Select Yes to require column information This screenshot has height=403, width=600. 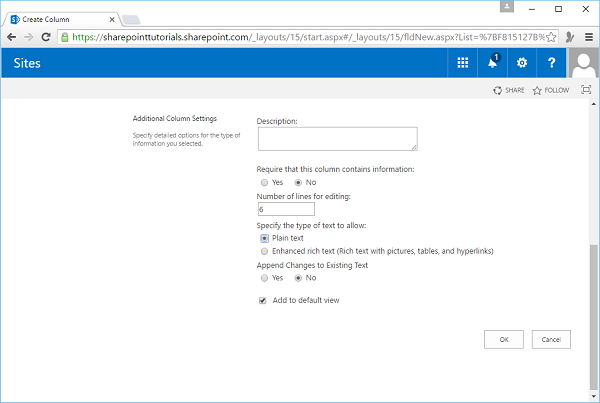pos(264,183)
